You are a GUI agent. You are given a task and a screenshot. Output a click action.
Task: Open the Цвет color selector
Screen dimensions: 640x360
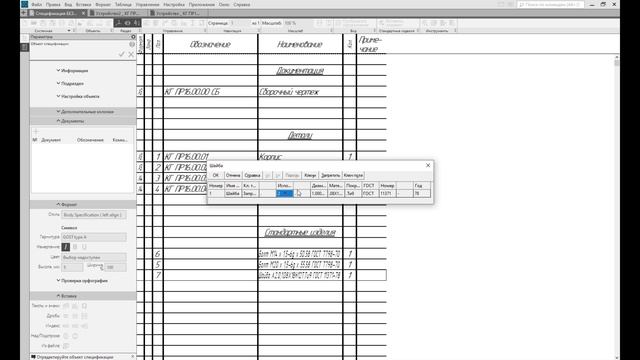(93, 257)
